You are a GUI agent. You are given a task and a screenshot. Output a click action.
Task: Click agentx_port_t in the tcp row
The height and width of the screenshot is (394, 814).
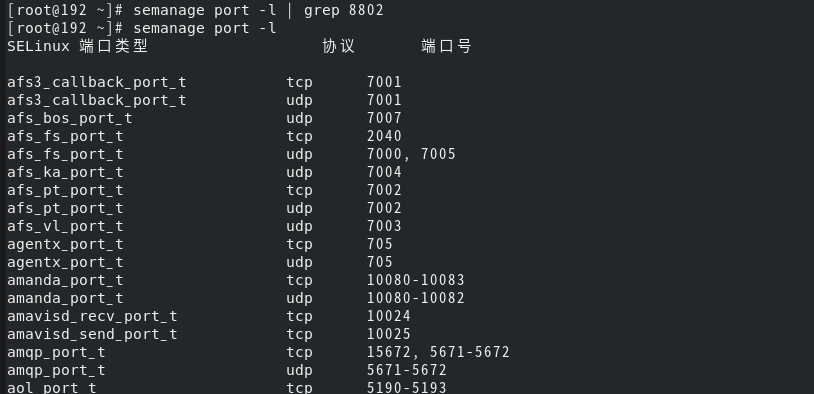point(65,244)
